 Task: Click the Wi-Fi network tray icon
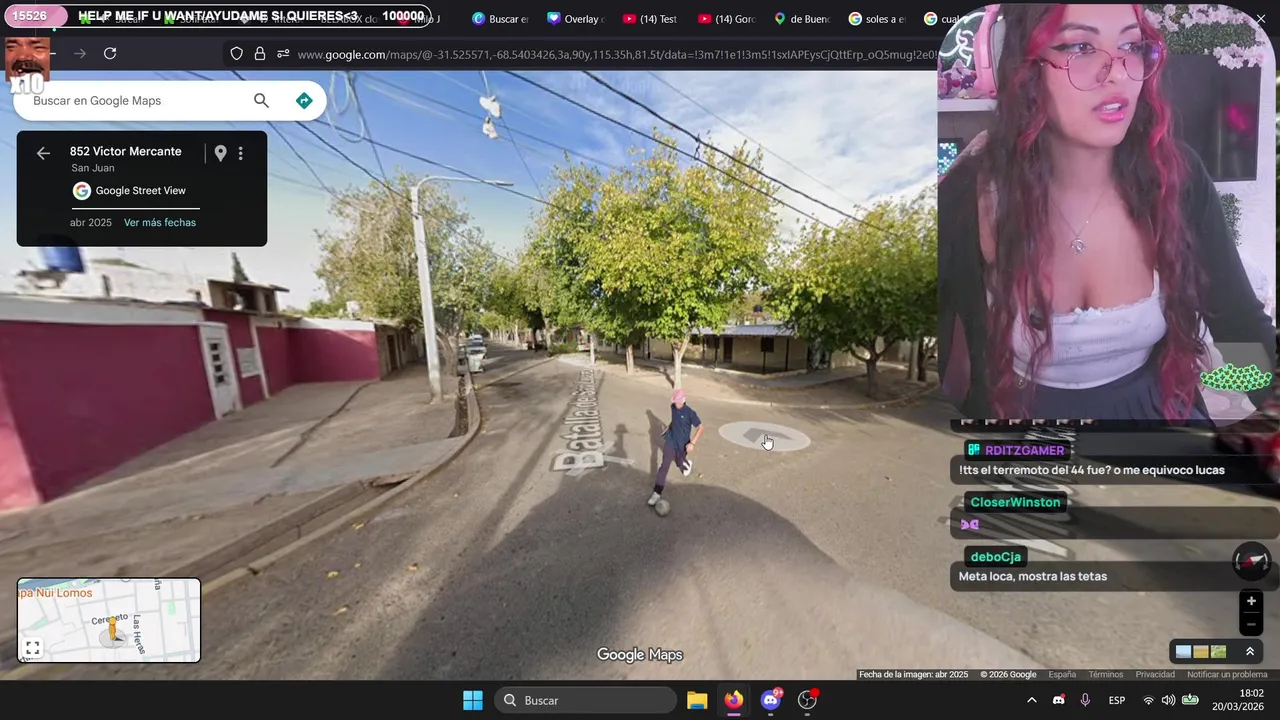[x=1149, y=700]
